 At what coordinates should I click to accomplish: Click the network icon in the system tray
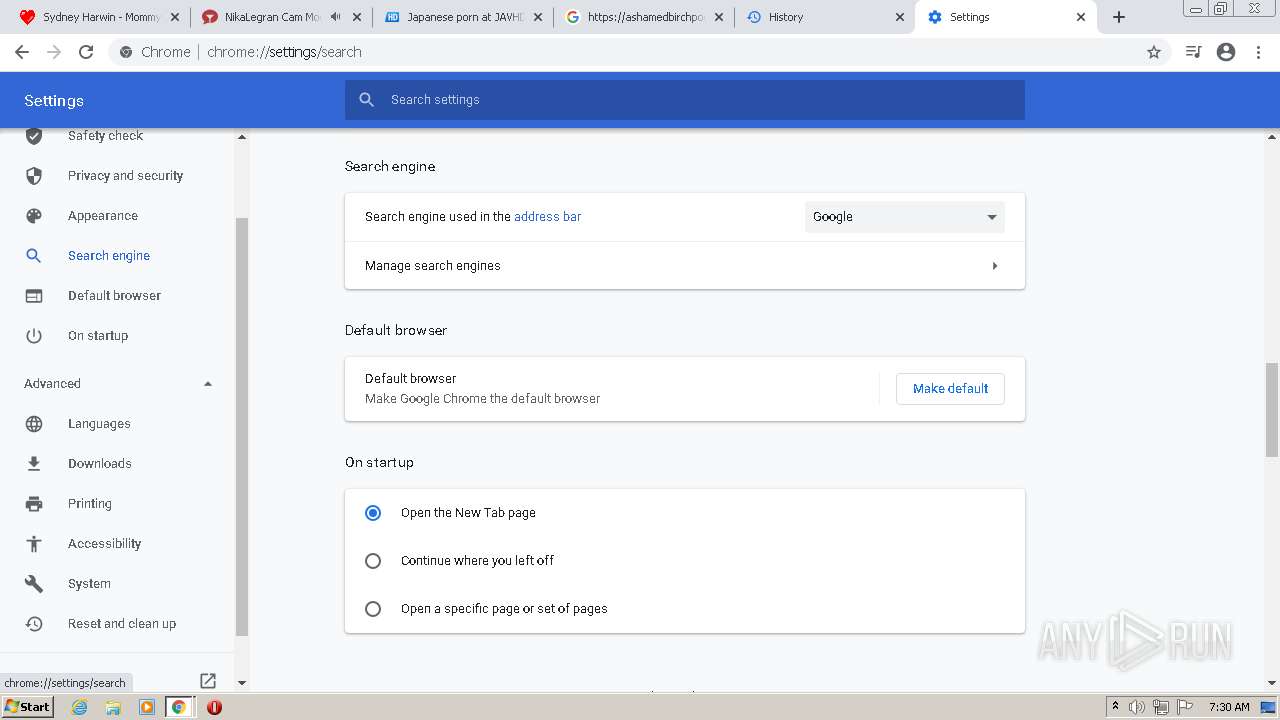[1160, 707]
